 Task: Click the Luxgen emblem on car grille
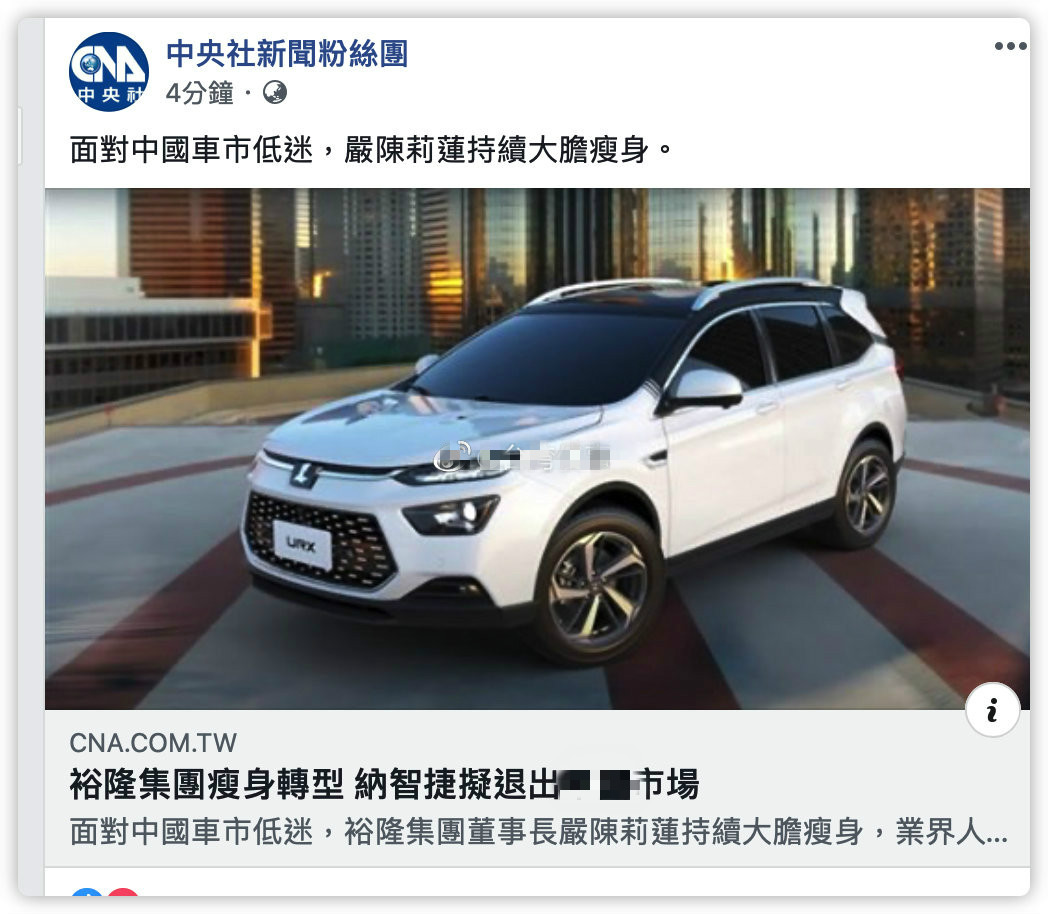point(303,473)
